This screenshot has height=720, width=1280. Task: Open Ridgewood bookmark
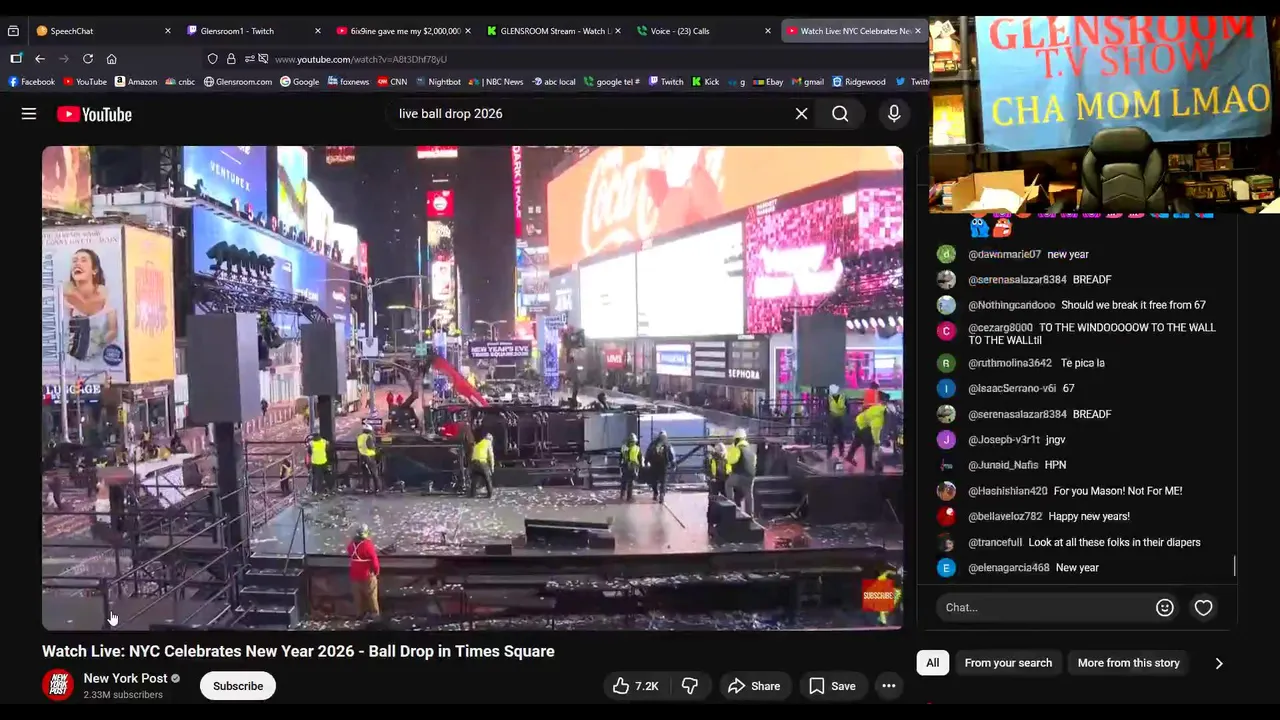859,82
